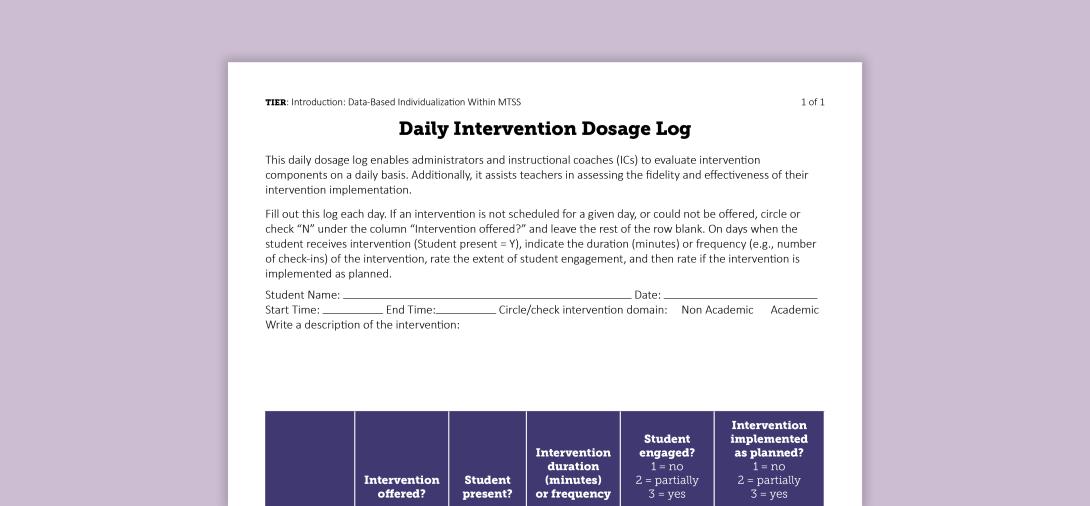Click the End Time blank field

(465, 311)
